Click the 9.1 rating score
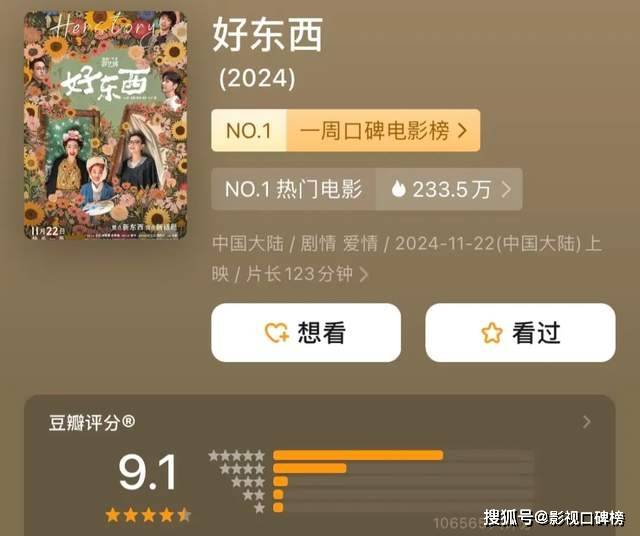Viewport: 640px width, 536px height. [x=148, y=472]
